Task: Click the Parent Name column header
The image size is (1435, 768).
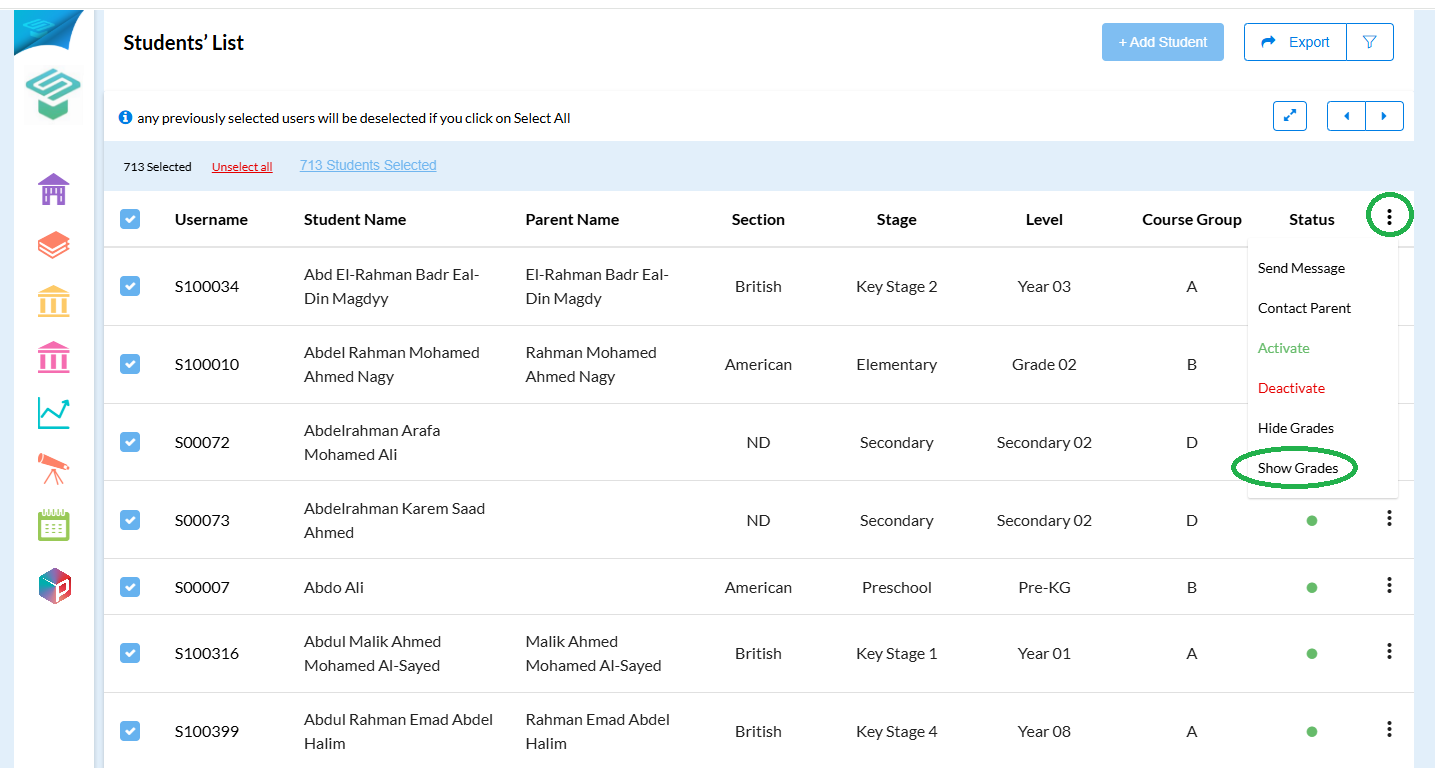Action: click(x=572, y=219)
